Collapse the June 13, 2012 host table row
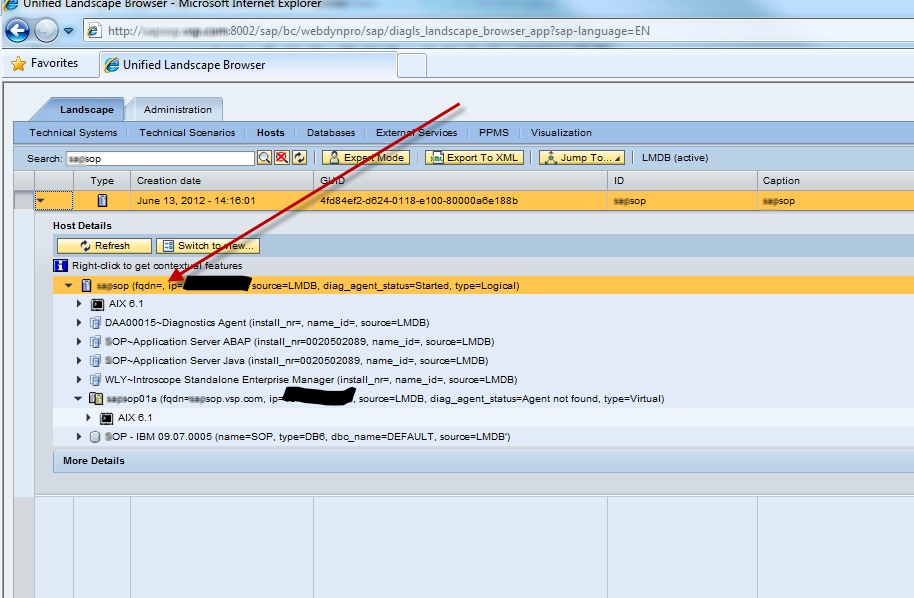Screen dimensions: 914x598 click(x=41, y=201)
